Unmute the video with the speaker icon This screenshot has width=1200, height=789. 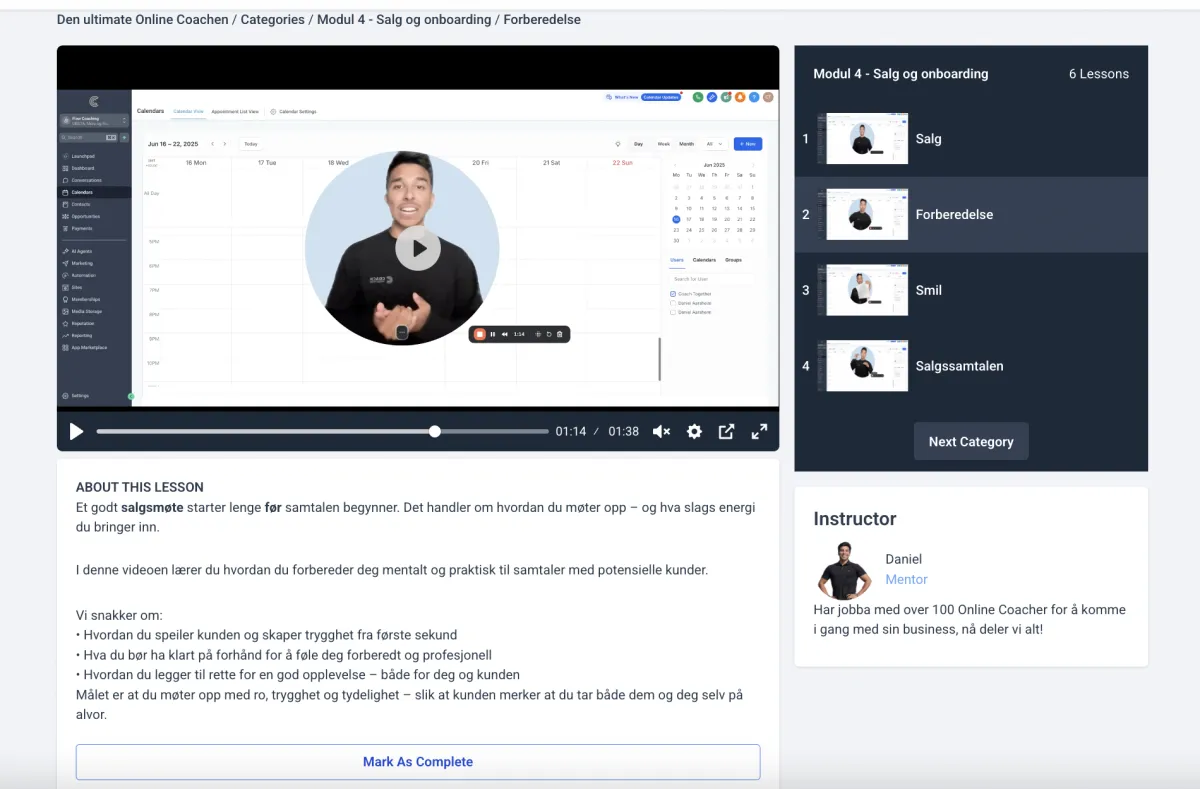tap(661, 431)
